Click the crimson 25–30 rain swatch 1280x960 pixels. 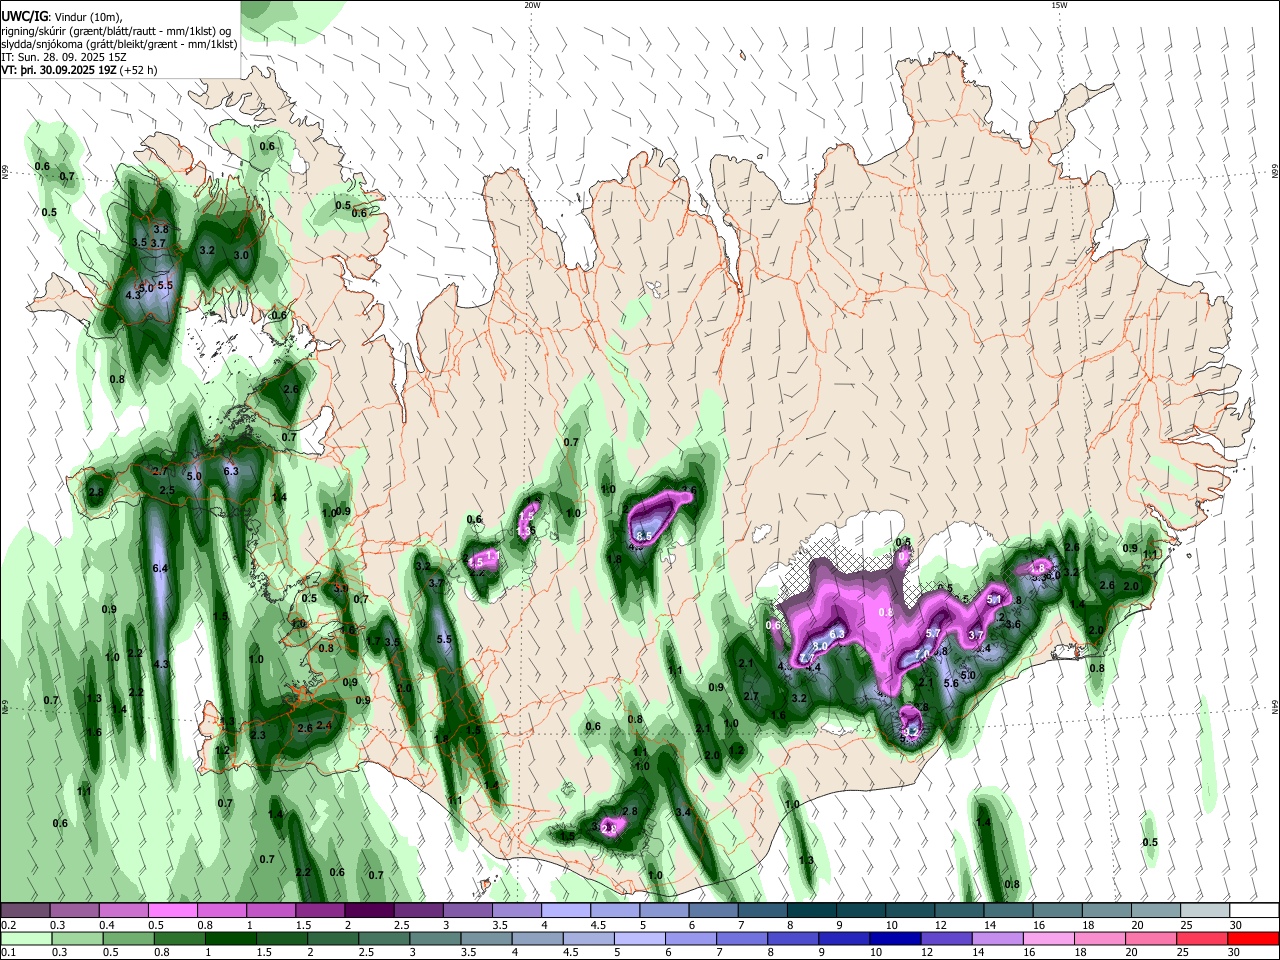point(1200,939)
